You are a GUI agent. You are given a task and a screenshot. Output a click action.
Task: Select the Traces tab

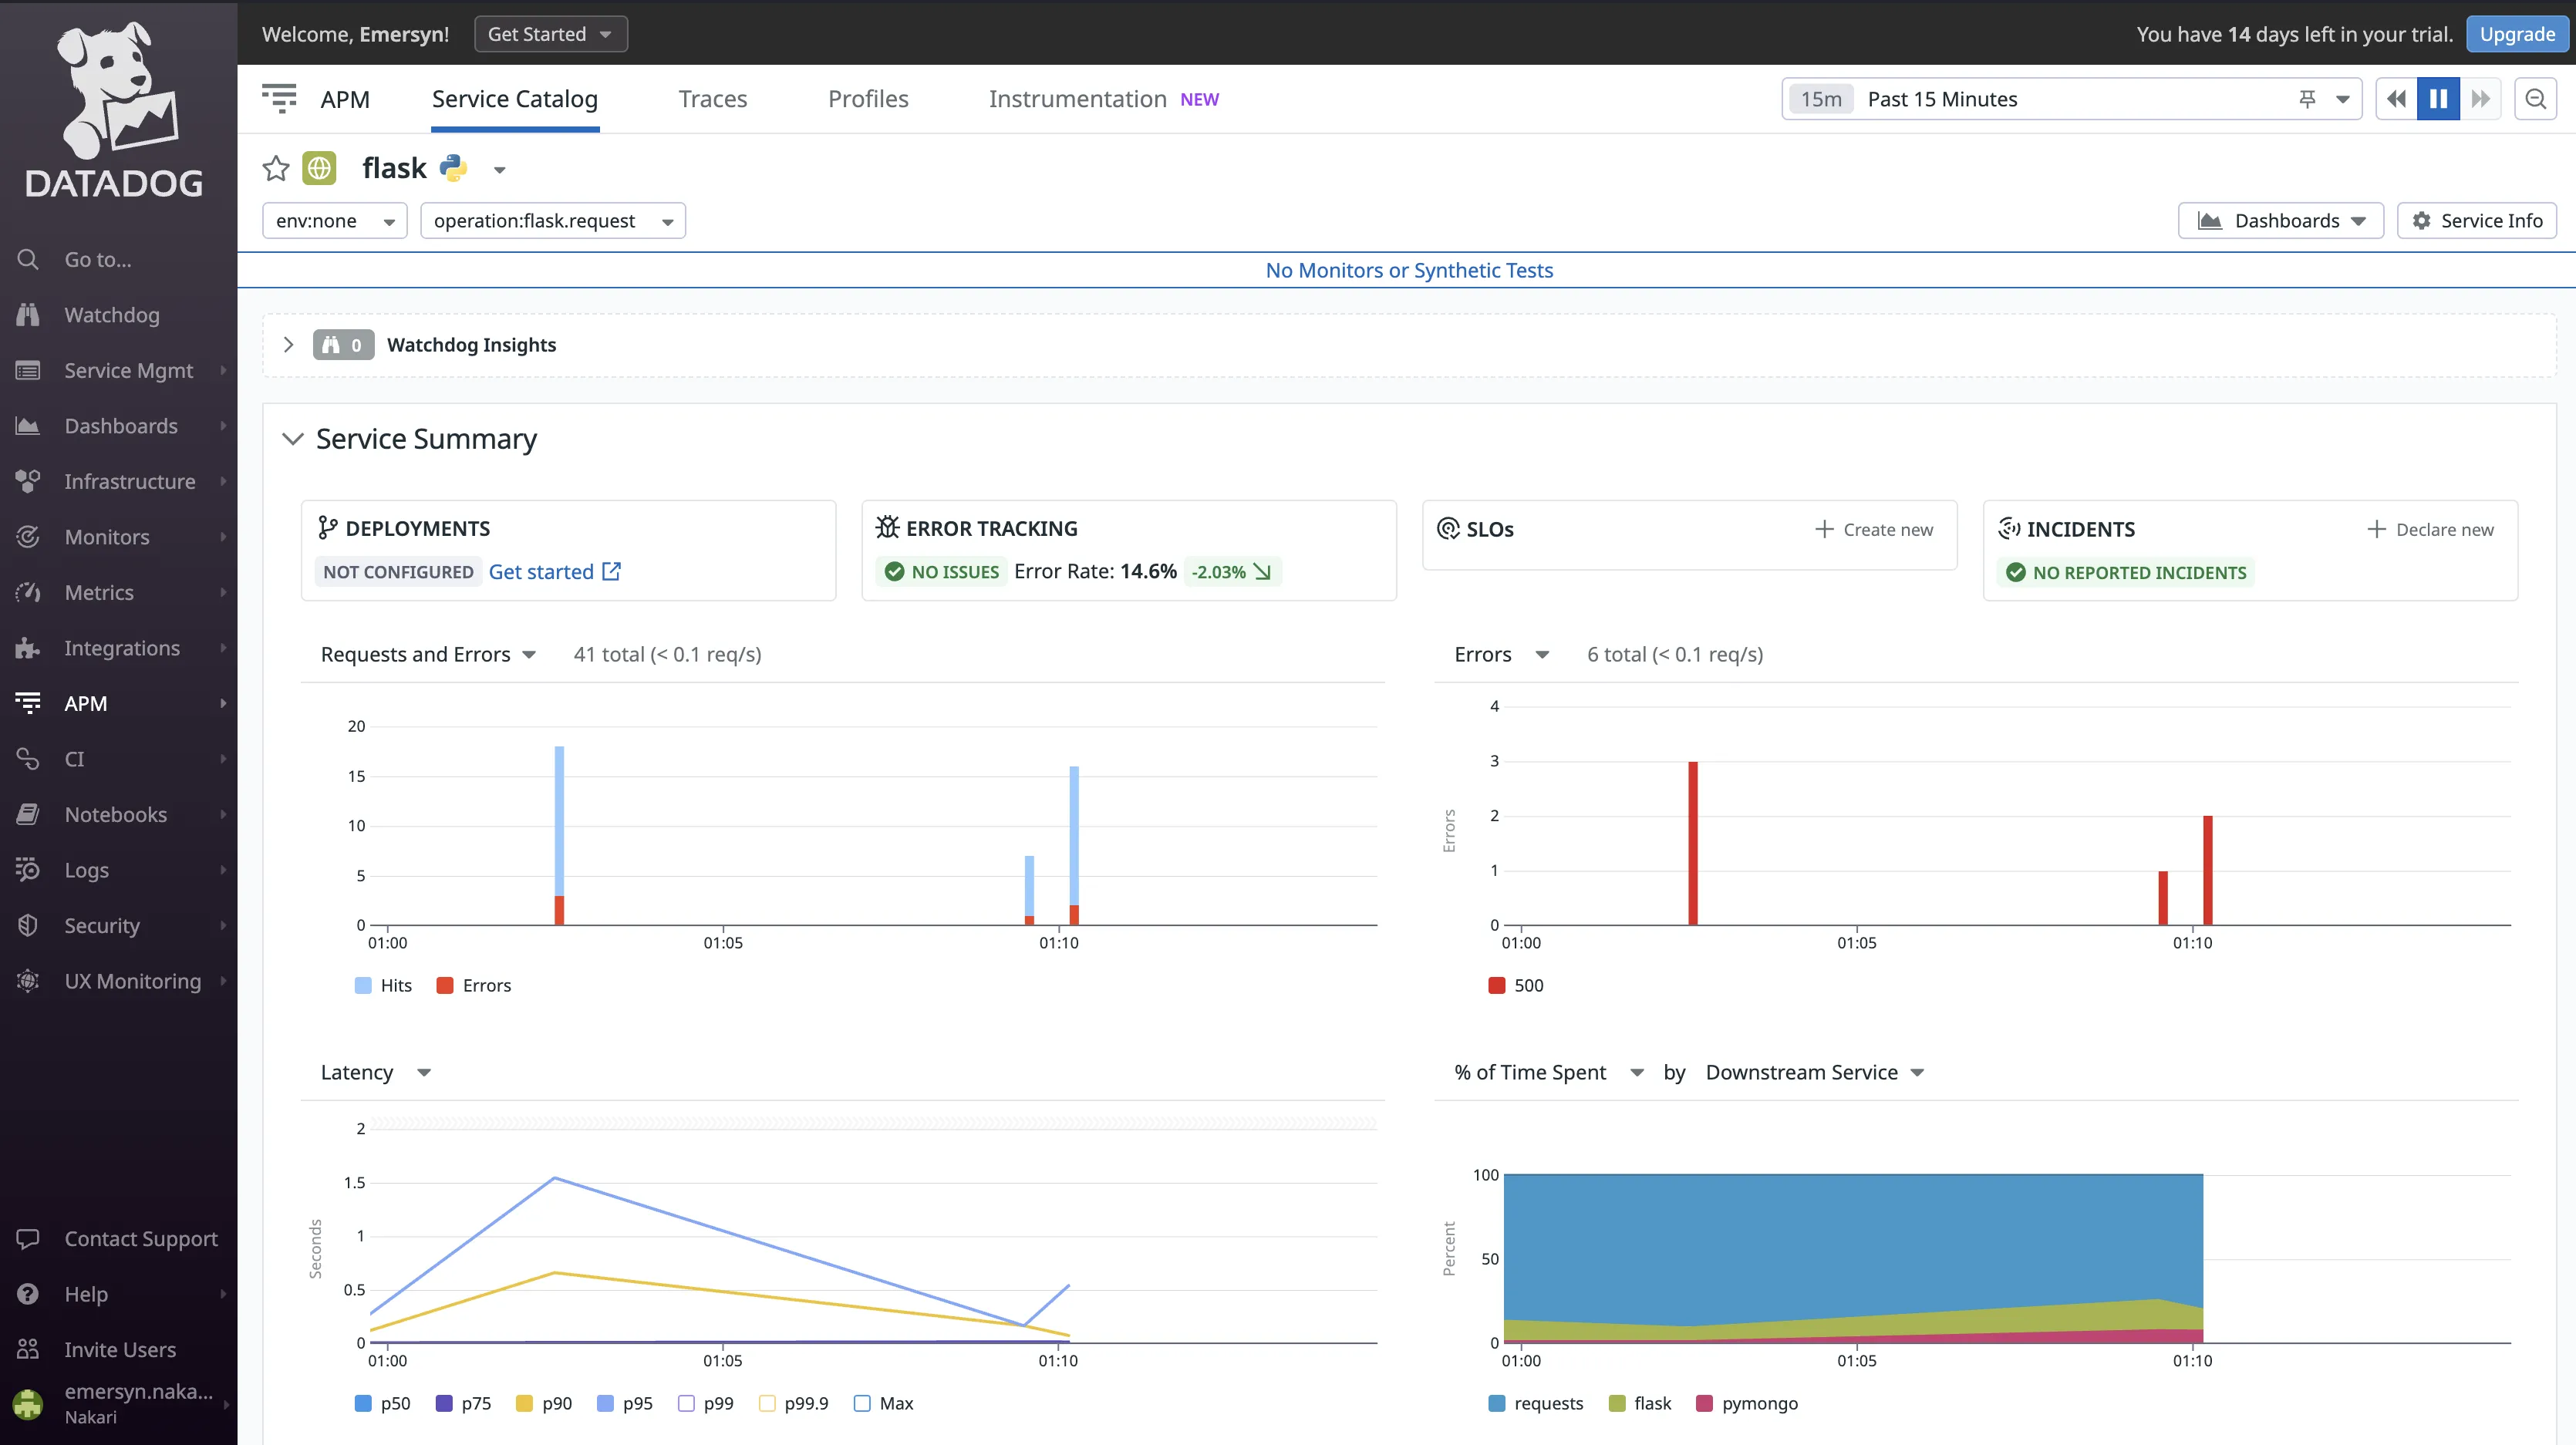(x=713, y=97)
